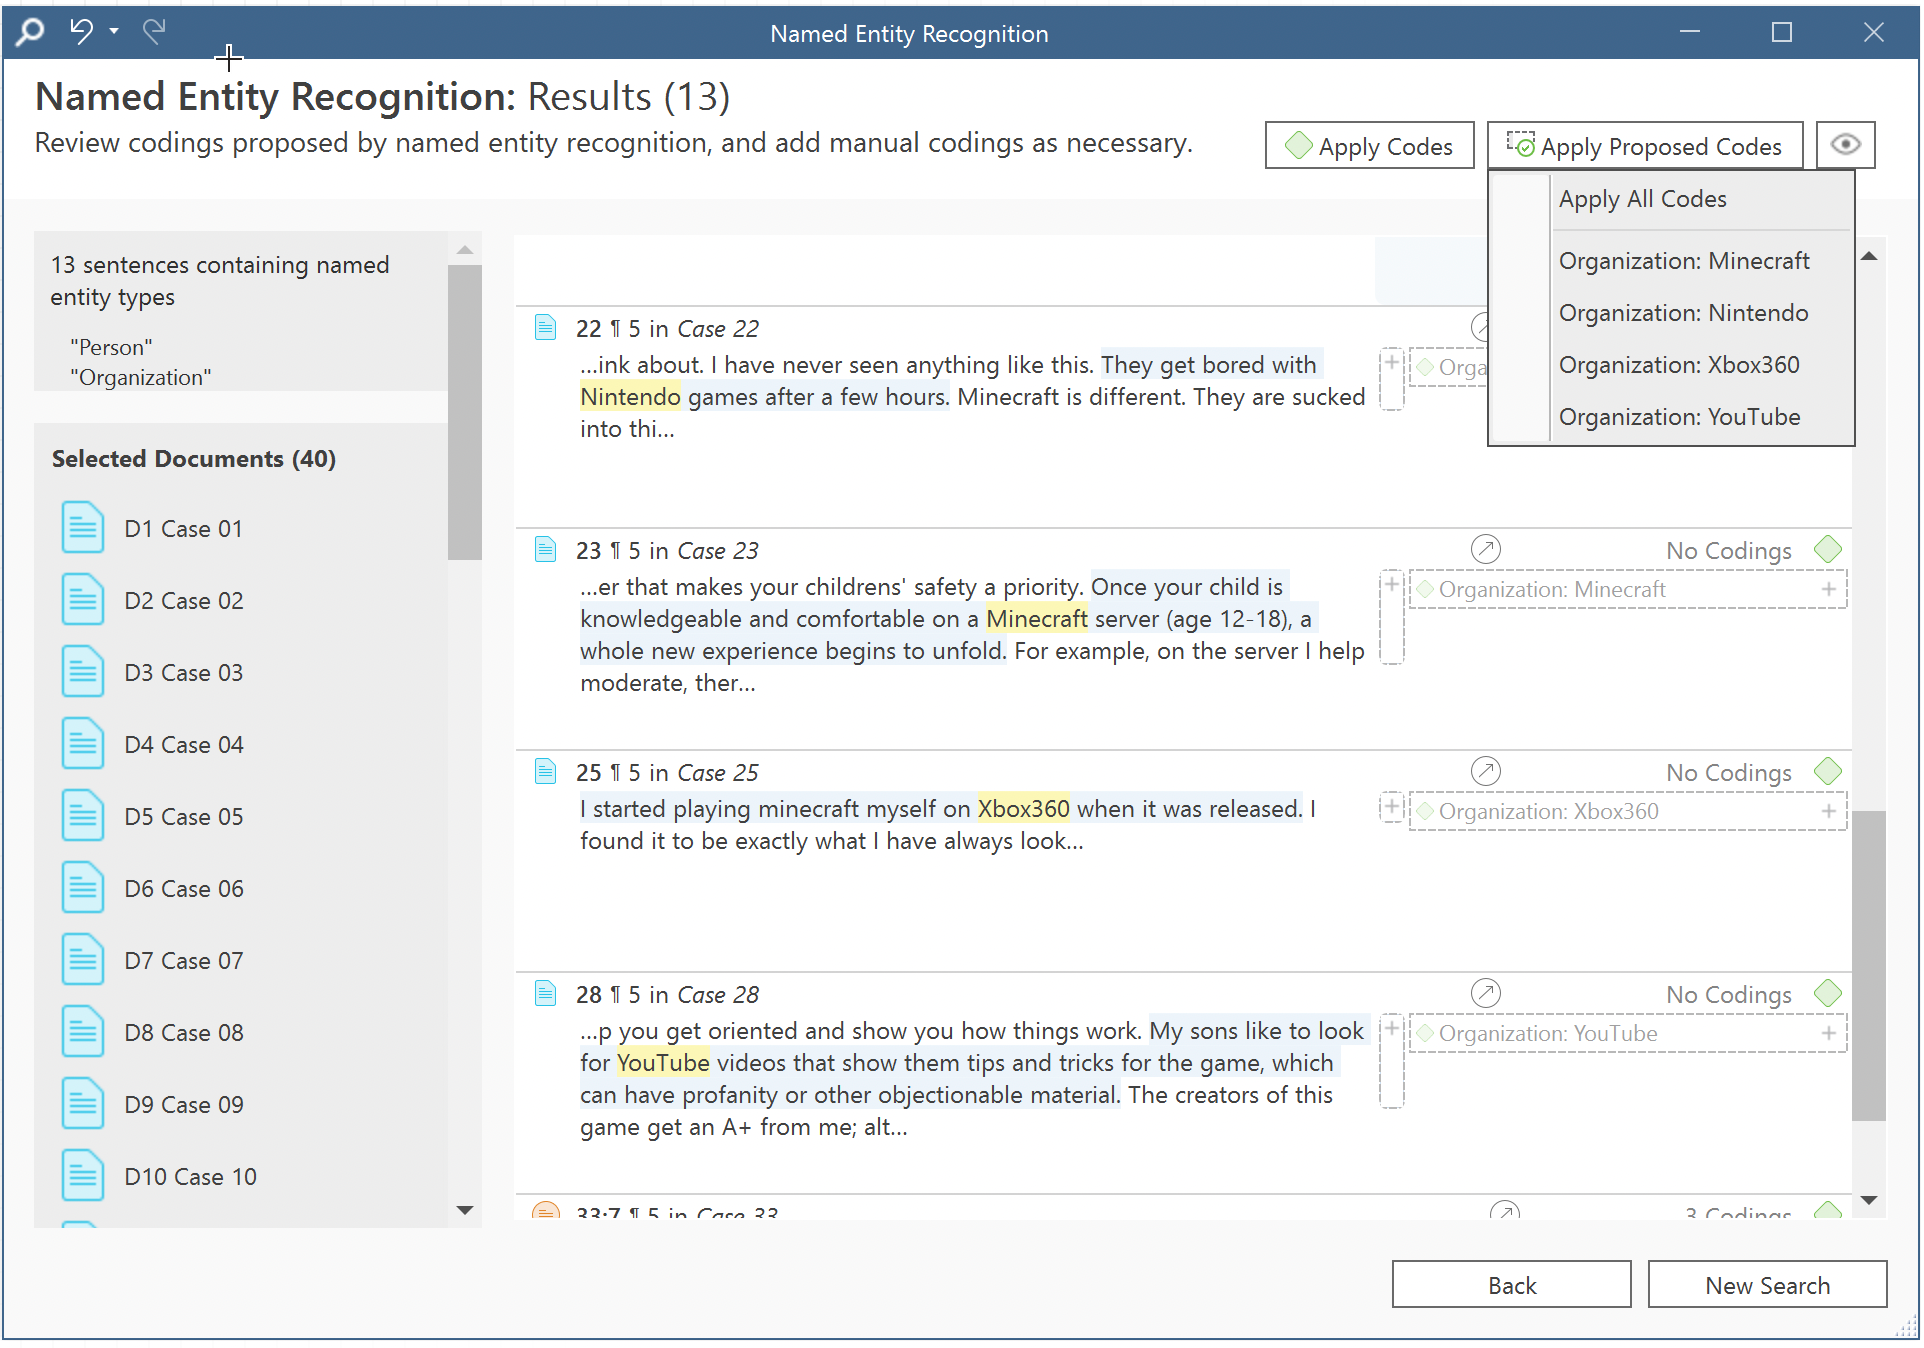
Task: Open the Apply Proposed Codes dropdown
Action: tap(1644, 146)
